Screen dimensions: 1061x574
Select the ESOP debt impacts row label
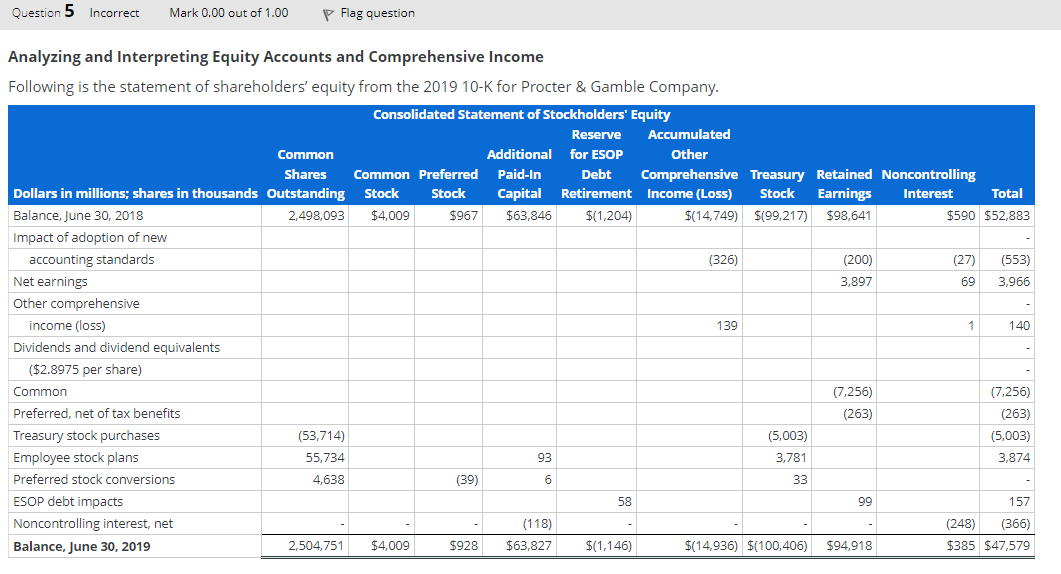coord(68,502)
